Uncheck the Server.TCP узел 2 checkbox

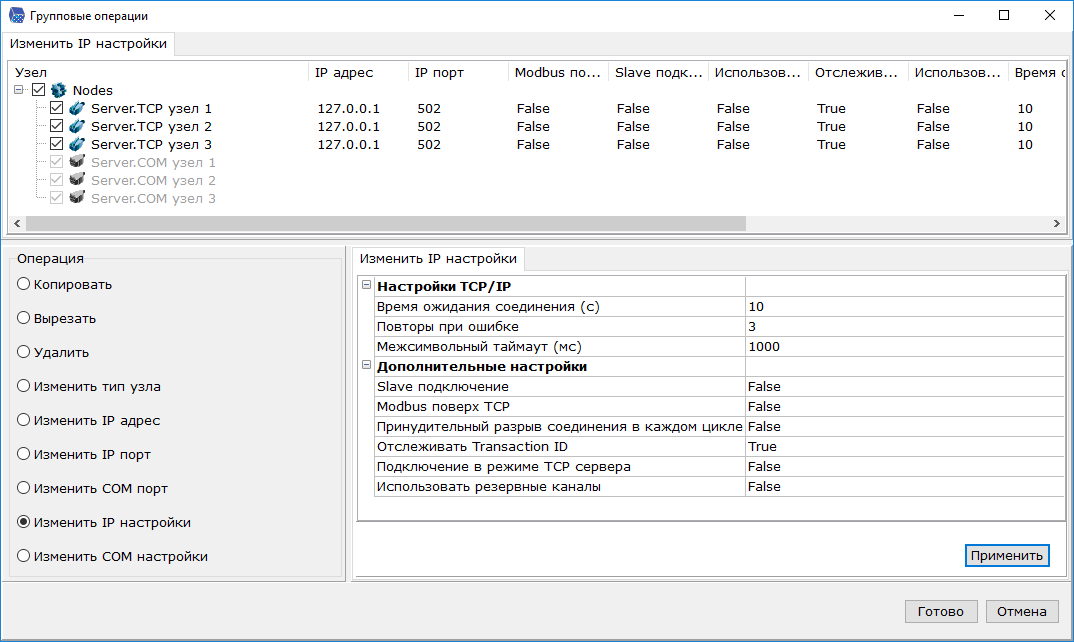pos(55,126)
